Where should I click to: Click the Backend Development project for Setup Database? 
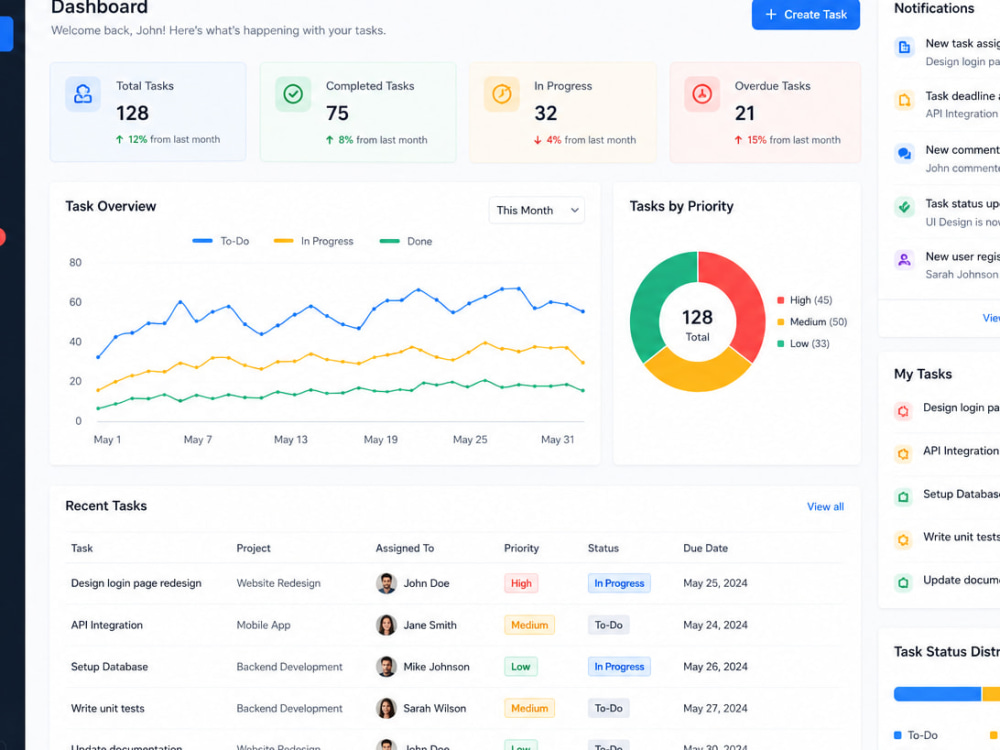coord(290,666)
